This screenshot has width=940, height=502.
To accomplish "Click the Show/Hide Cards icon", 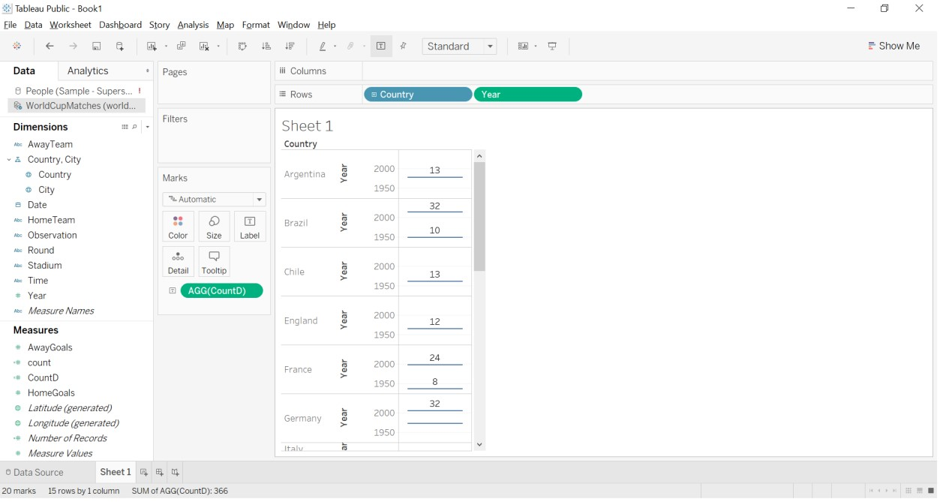I will point(523,46).
